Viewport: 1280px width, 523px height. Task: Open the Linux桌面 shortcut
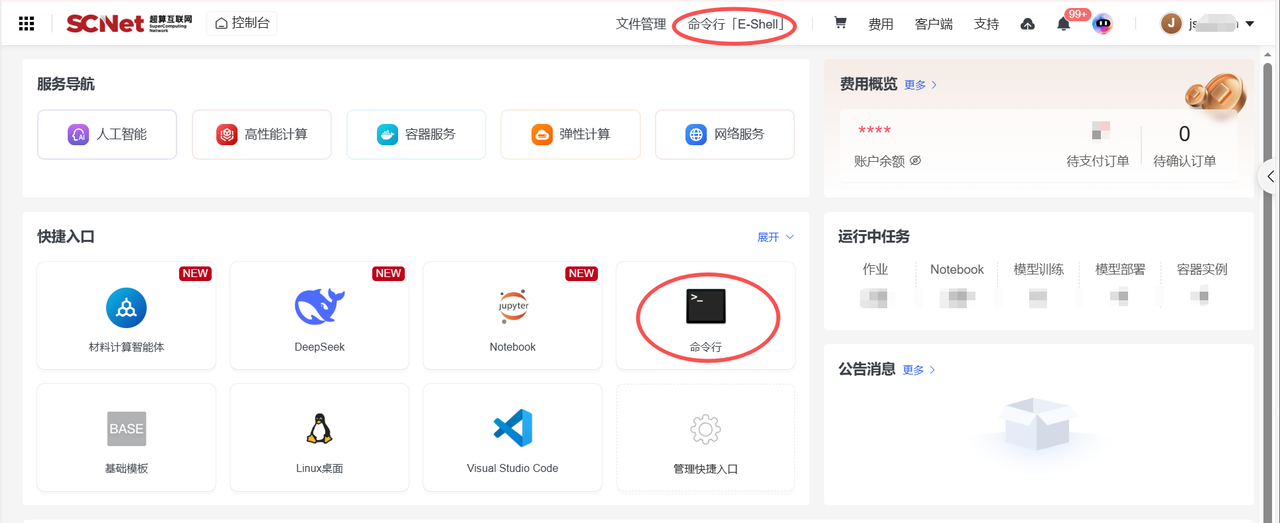tap(319, 437)
